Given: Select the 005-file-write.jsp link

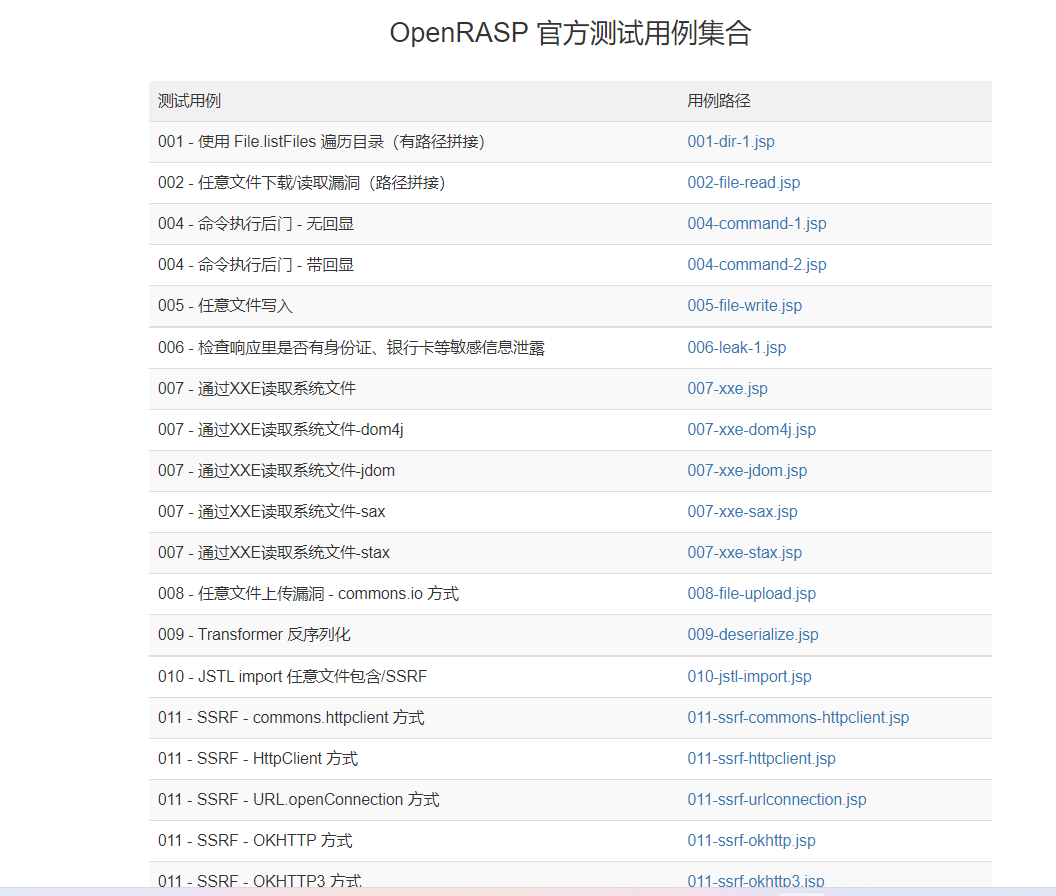Looking at the screenshot, I should 744,306.
